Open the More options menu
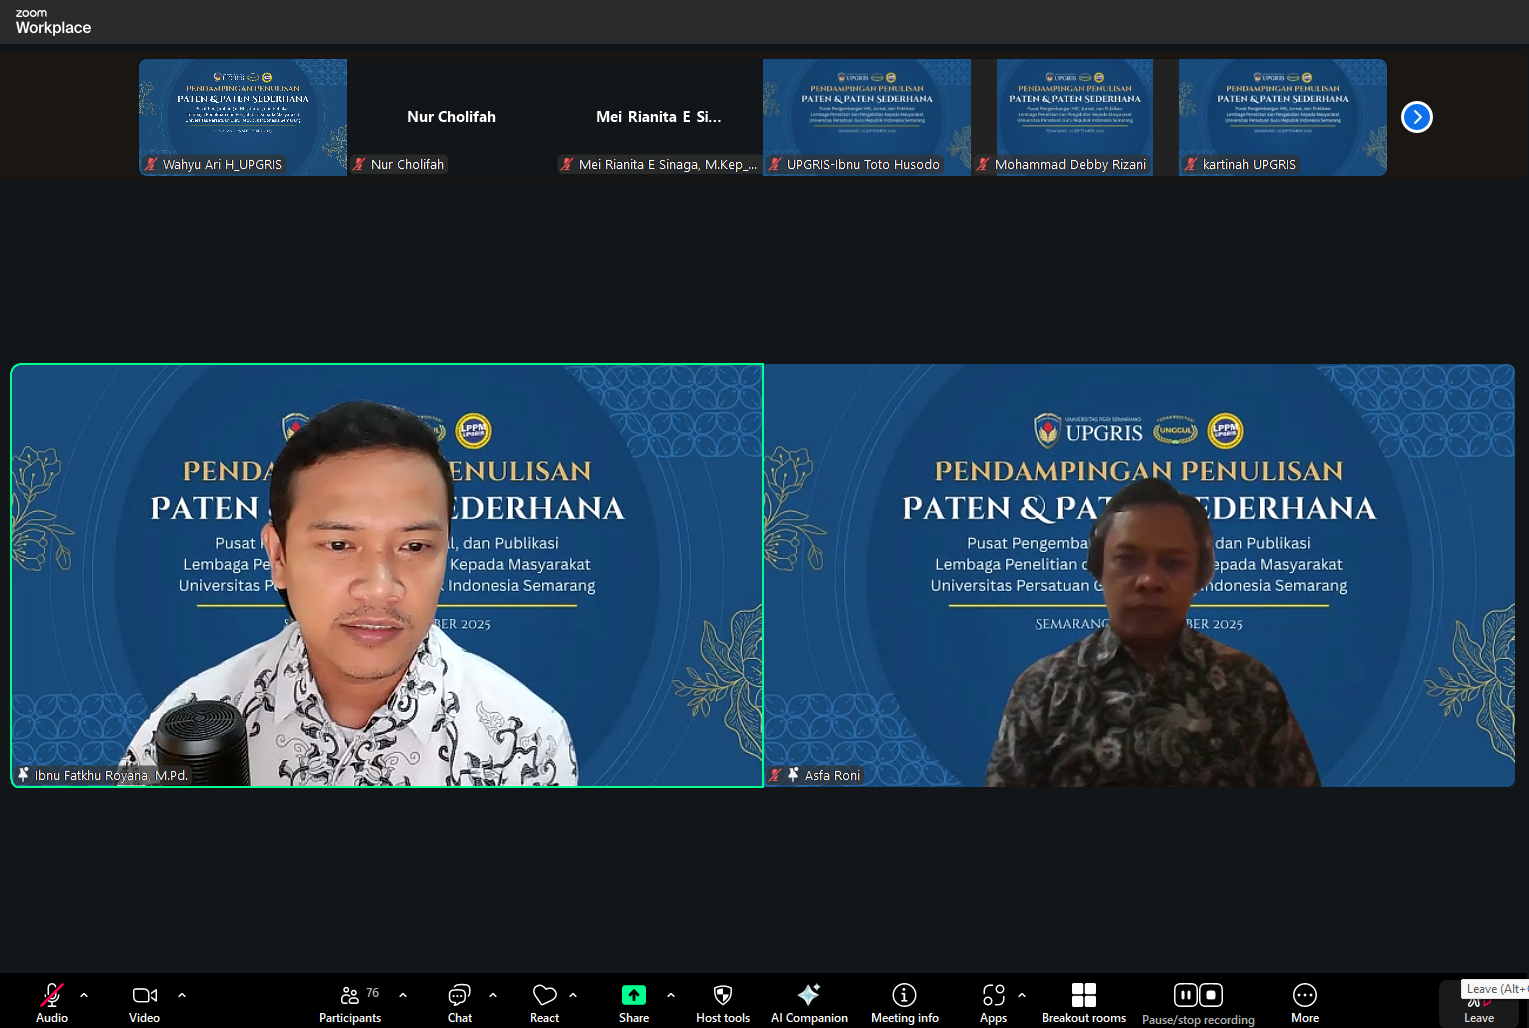The width and height of the screenshot is (1529, 1028). 1304,1003
